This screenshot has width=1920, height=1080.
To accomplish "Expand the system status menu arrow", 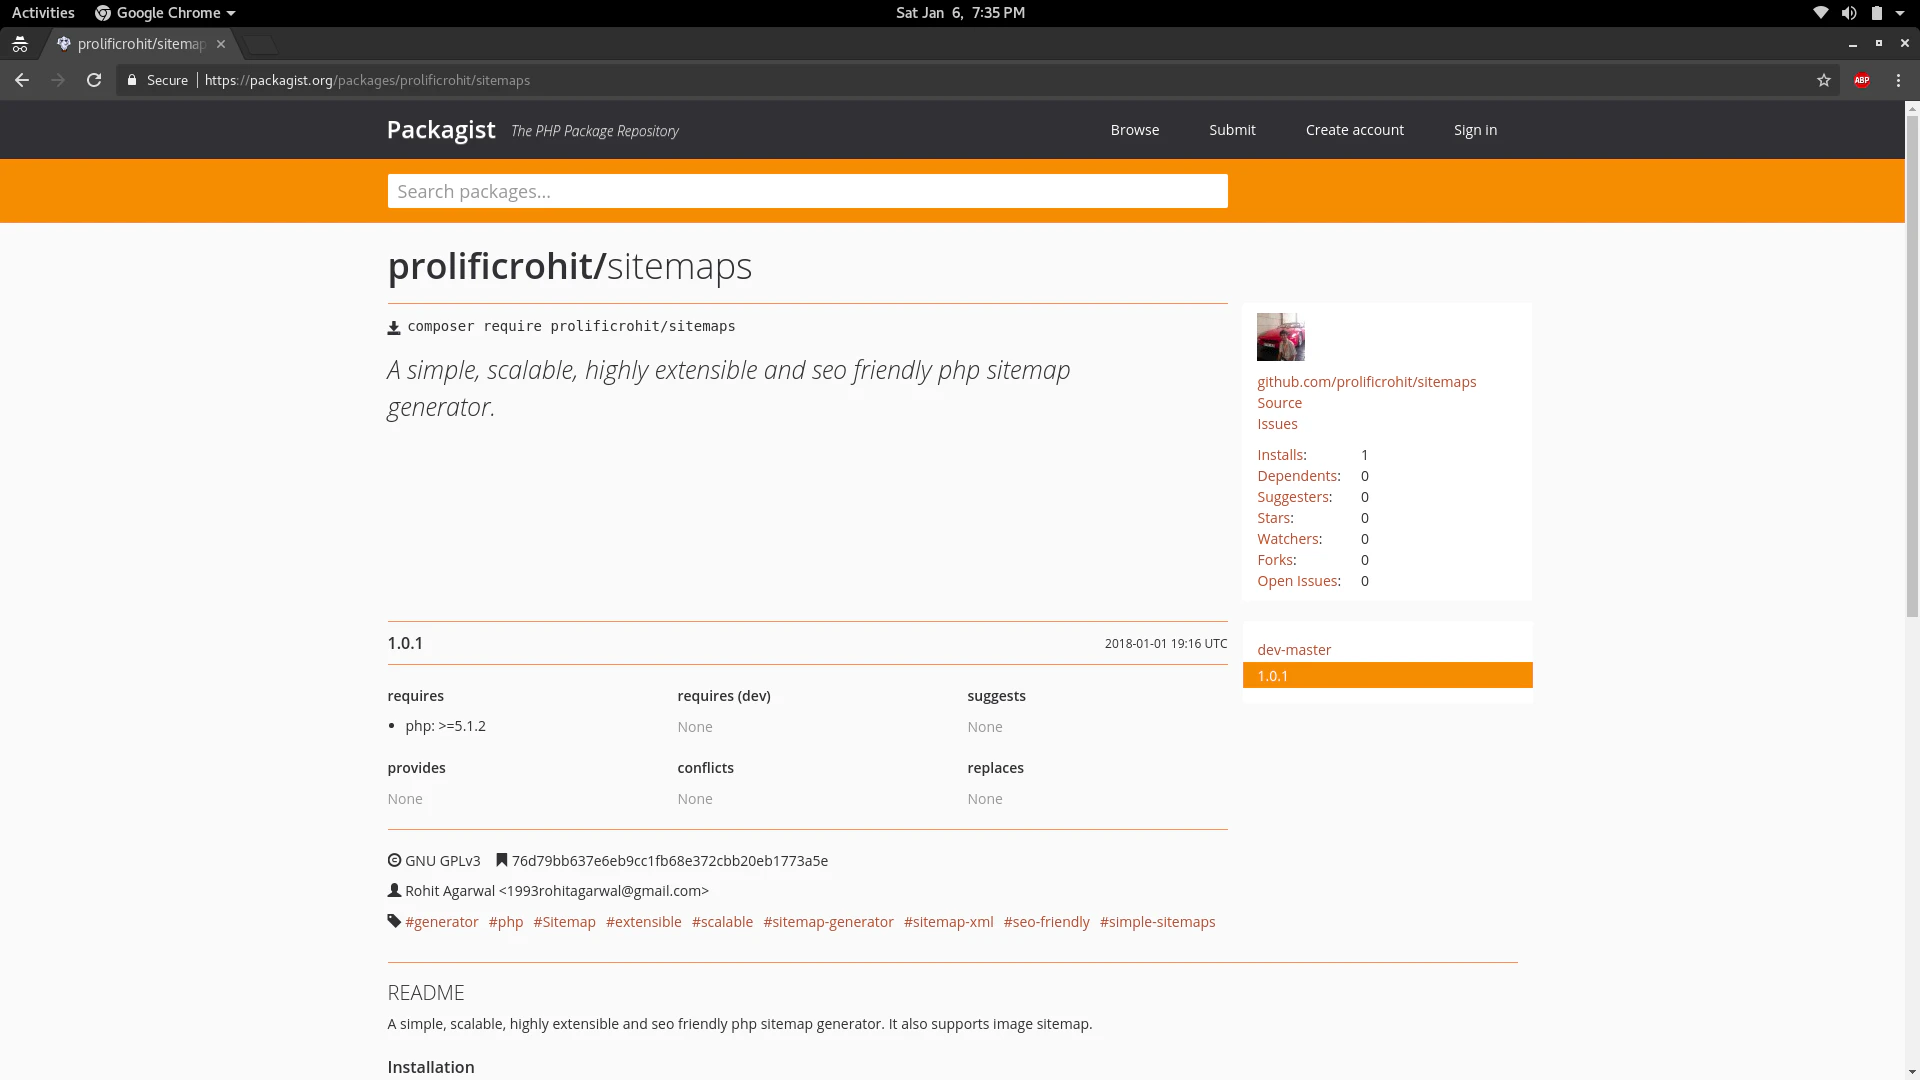I will [1899, 13].
